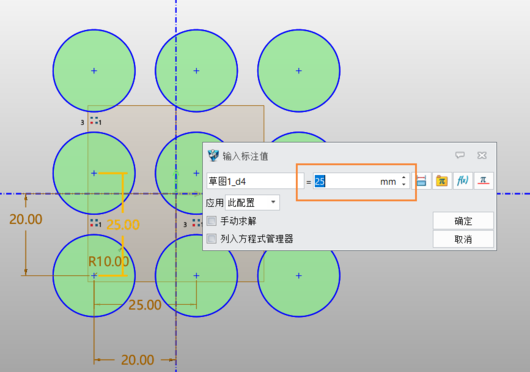Confirm with the 确定 button
530x372 pixels.
click(x=463, y=221)
